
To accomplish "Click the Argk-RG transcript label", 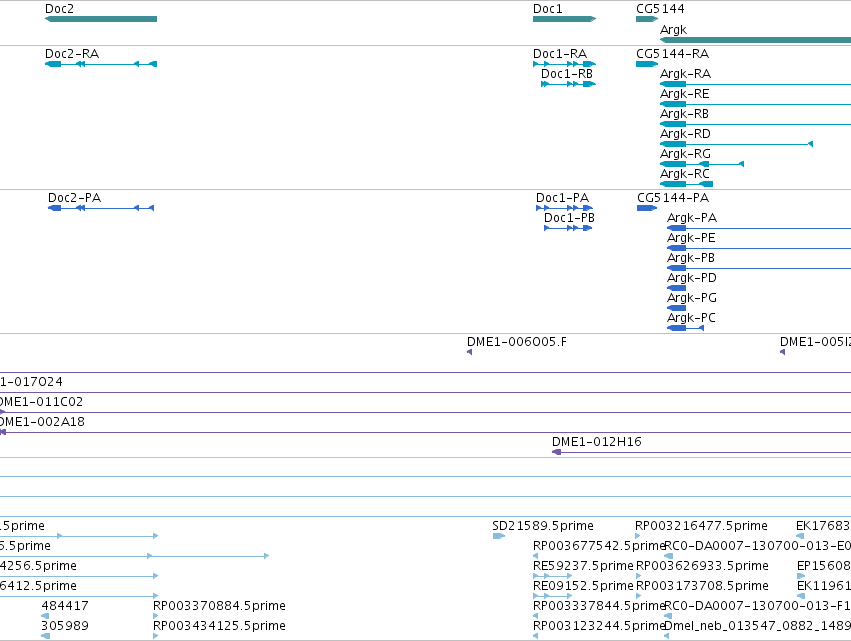I will pos(685,154).
